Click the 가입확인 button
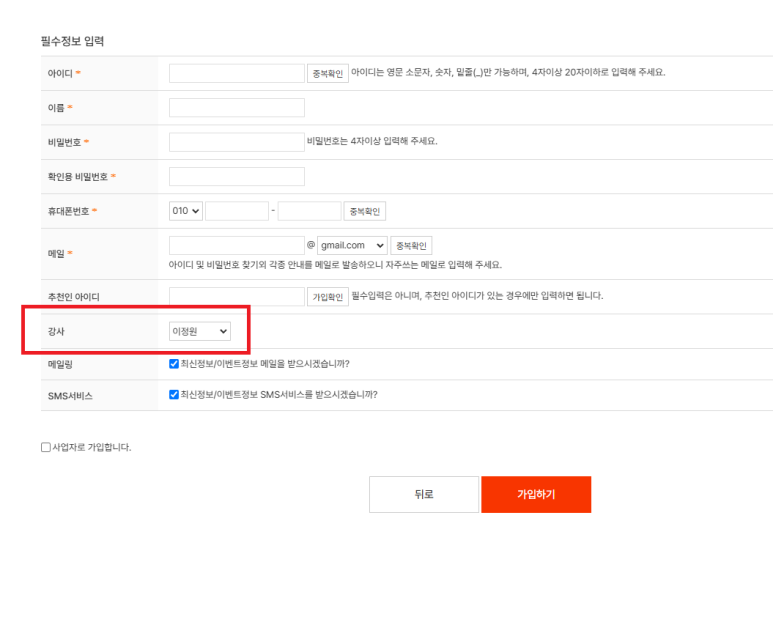Image resolution: width=773 pixels, height=636 pixels. click(328, 297)
